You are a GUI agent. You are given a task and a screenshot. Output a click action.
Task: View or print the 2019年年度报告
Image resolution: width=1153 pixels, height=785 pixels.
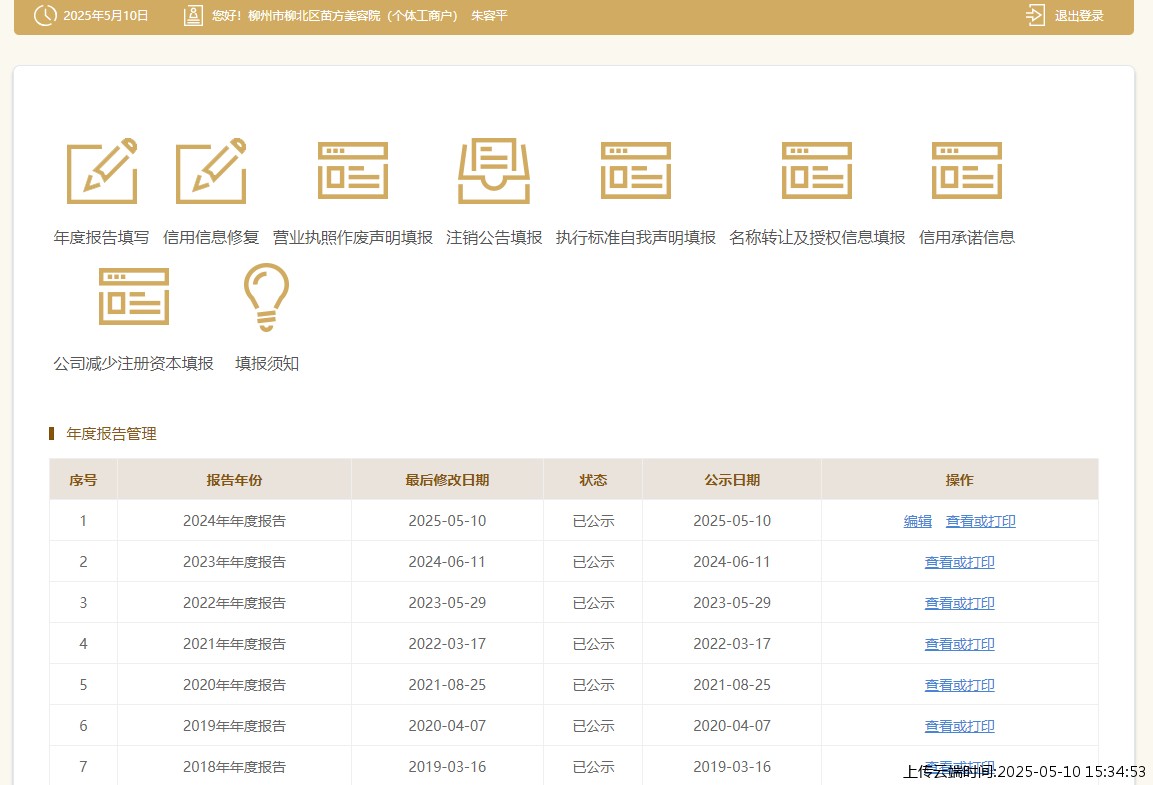(960, 726)
